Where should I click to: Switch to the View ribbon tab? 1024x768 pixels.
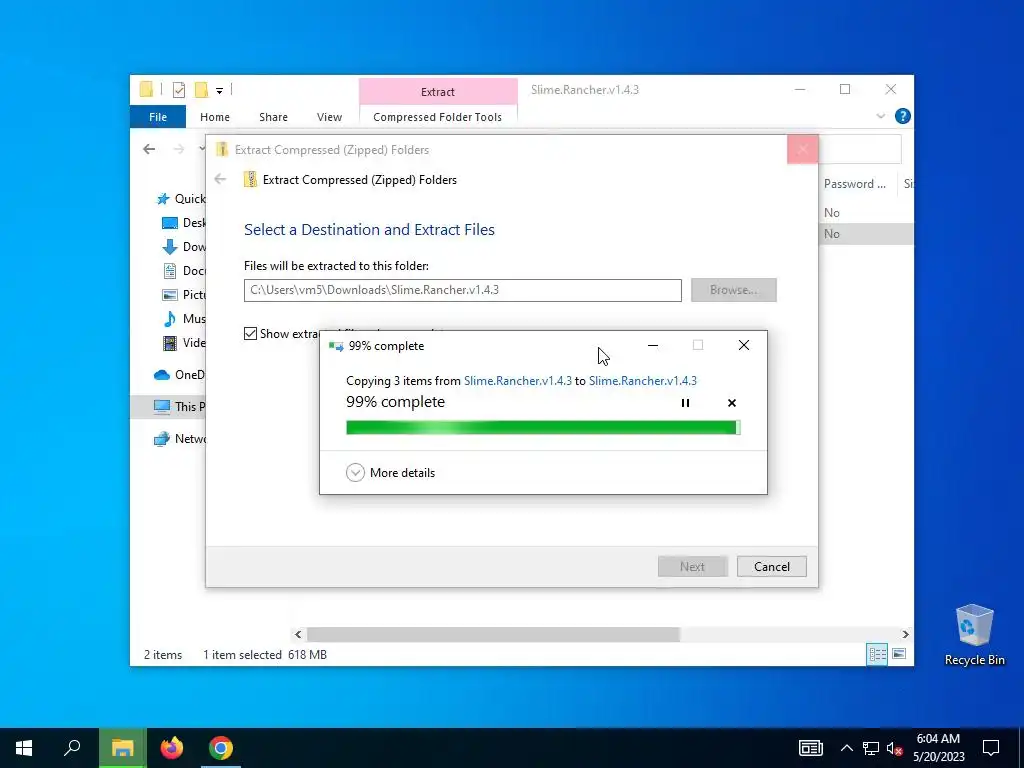tap(329, 117)
